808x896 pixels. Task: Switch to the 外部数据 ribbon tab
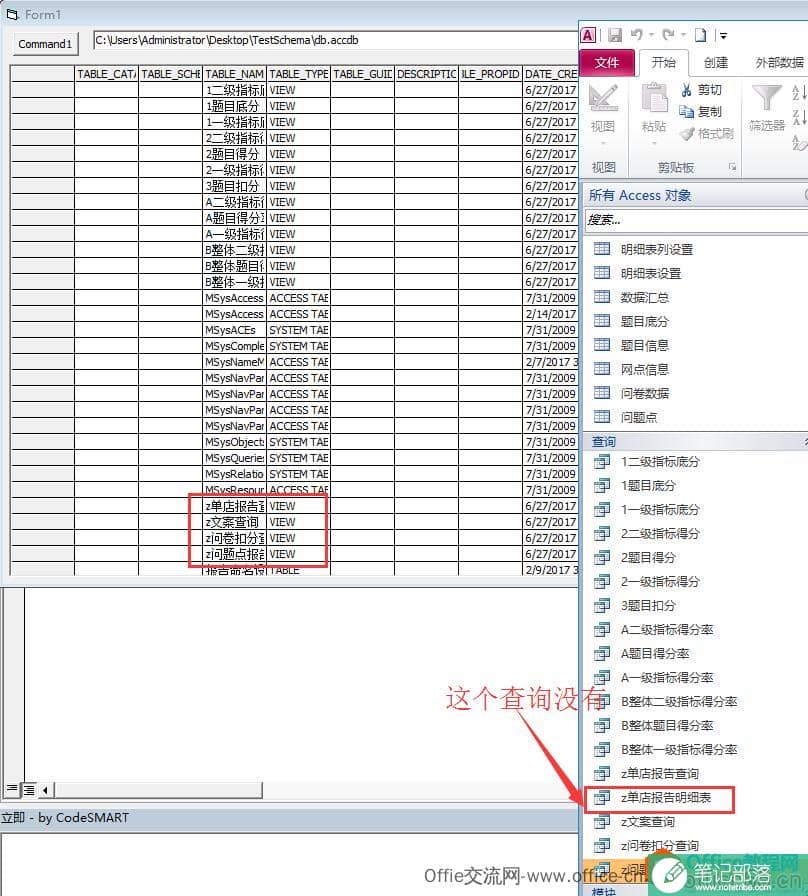click(779, 62)
